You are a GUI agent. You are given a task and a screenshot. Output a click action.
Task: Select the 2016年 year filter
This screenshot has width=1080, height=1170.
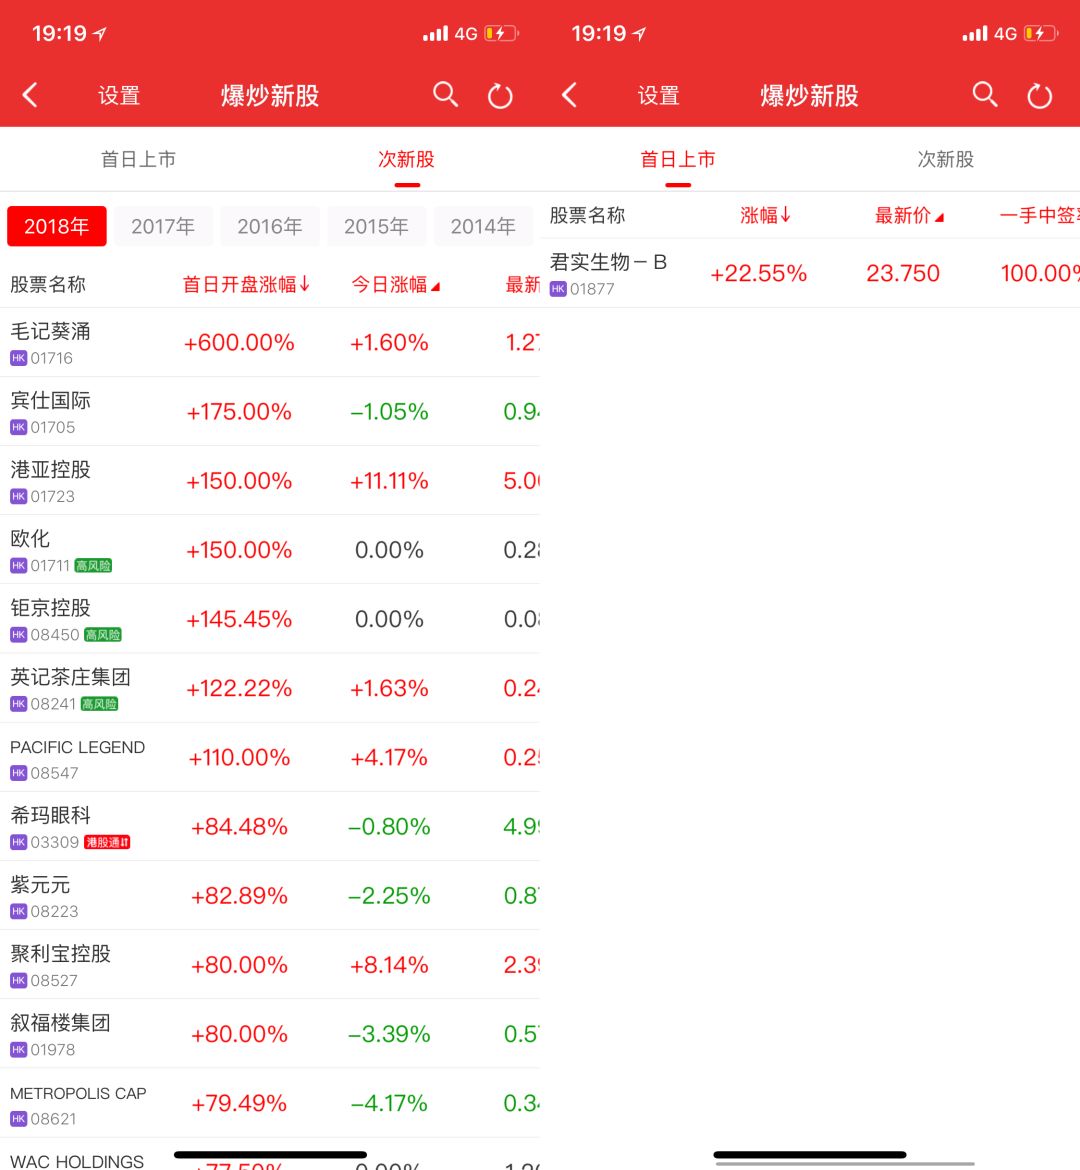[270, 227]
